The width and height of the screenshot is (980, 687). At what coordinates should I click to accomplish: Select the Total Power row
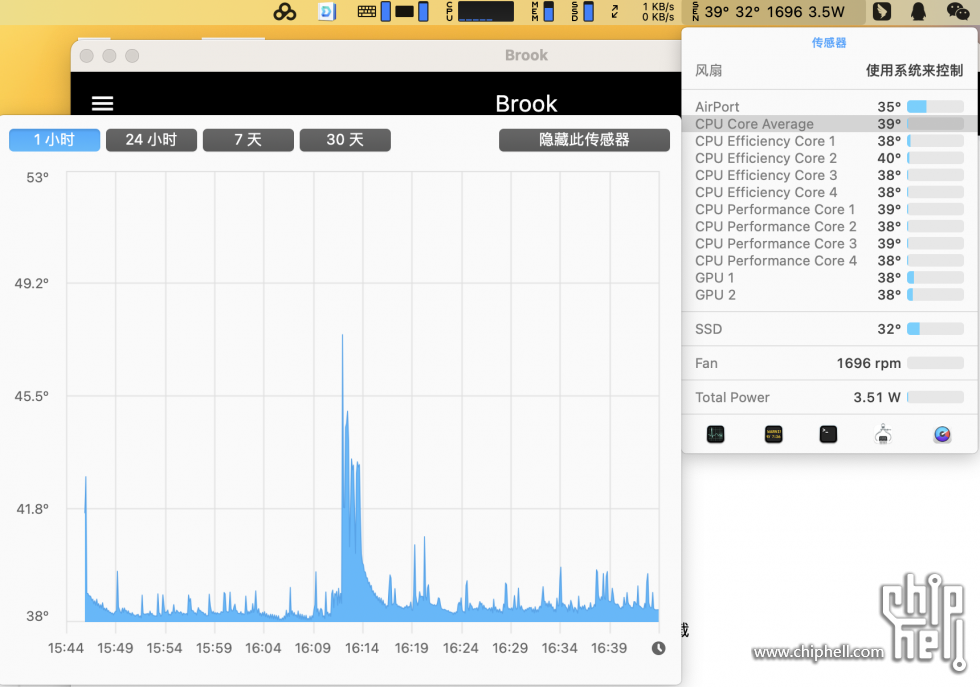coord(829,397)
